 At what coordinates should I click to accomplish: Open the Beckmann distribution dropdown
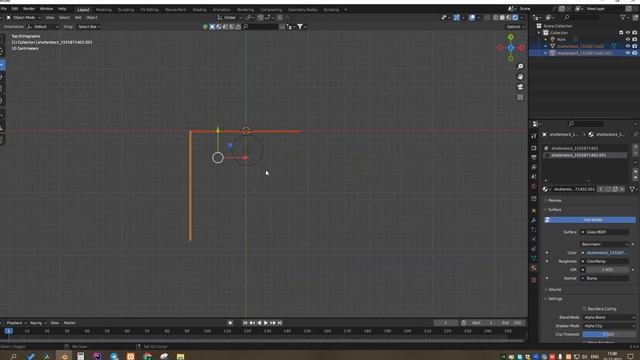604,244
